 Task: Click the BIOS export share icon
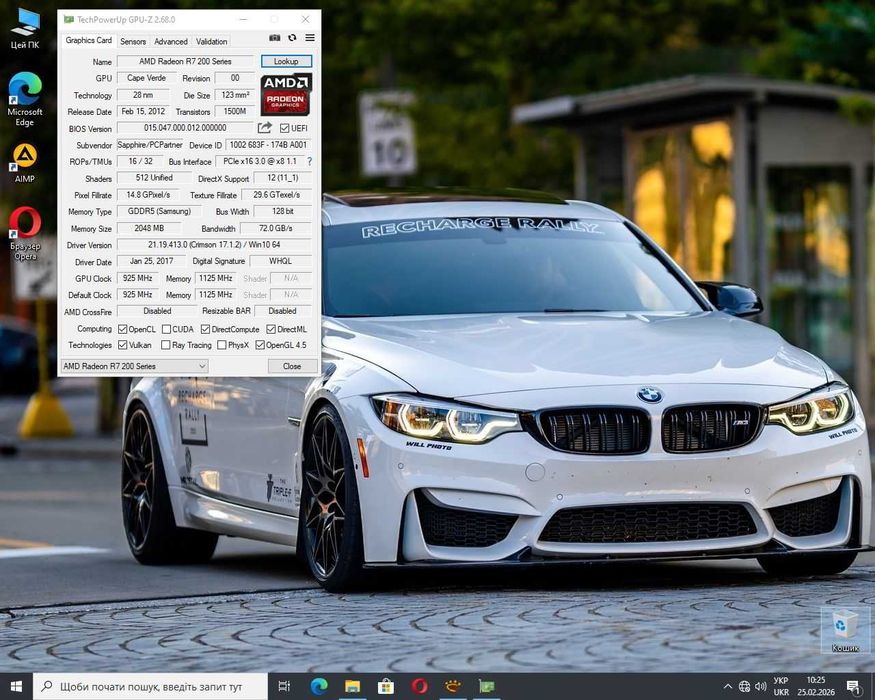265,128
